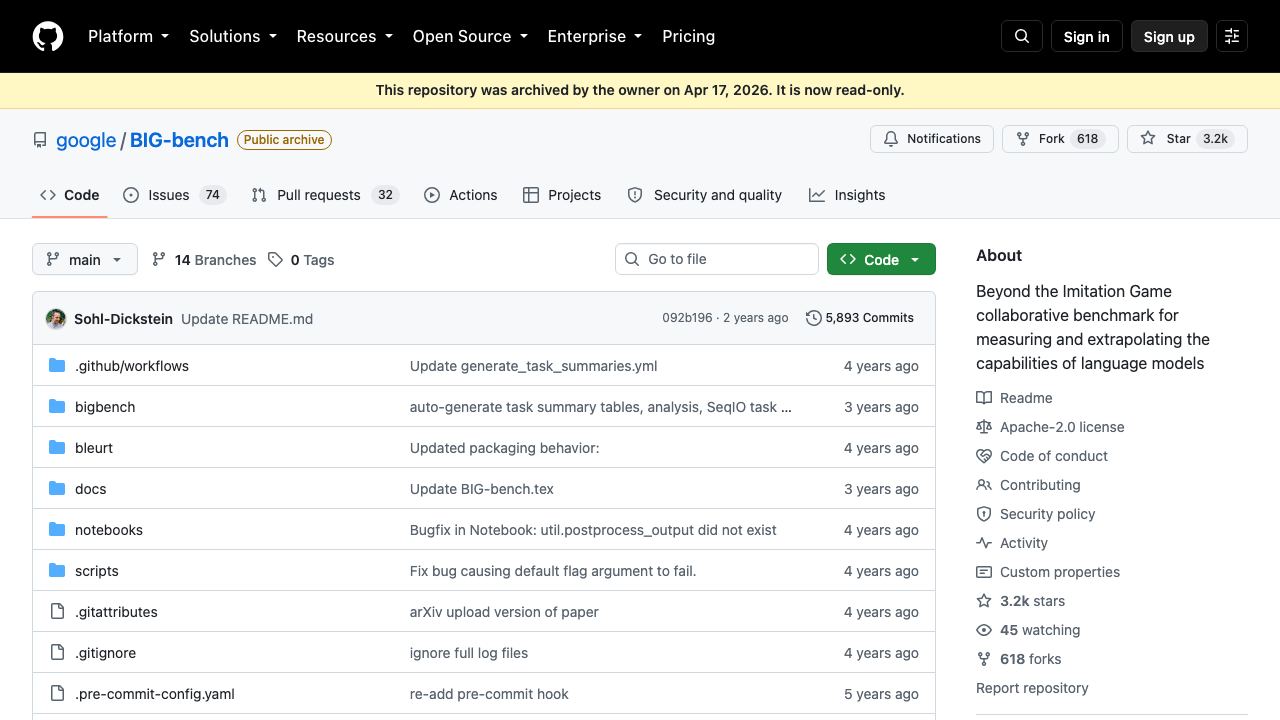1280x720 pixels.
Task: Open the Projects tab
Action: point(562,195)
